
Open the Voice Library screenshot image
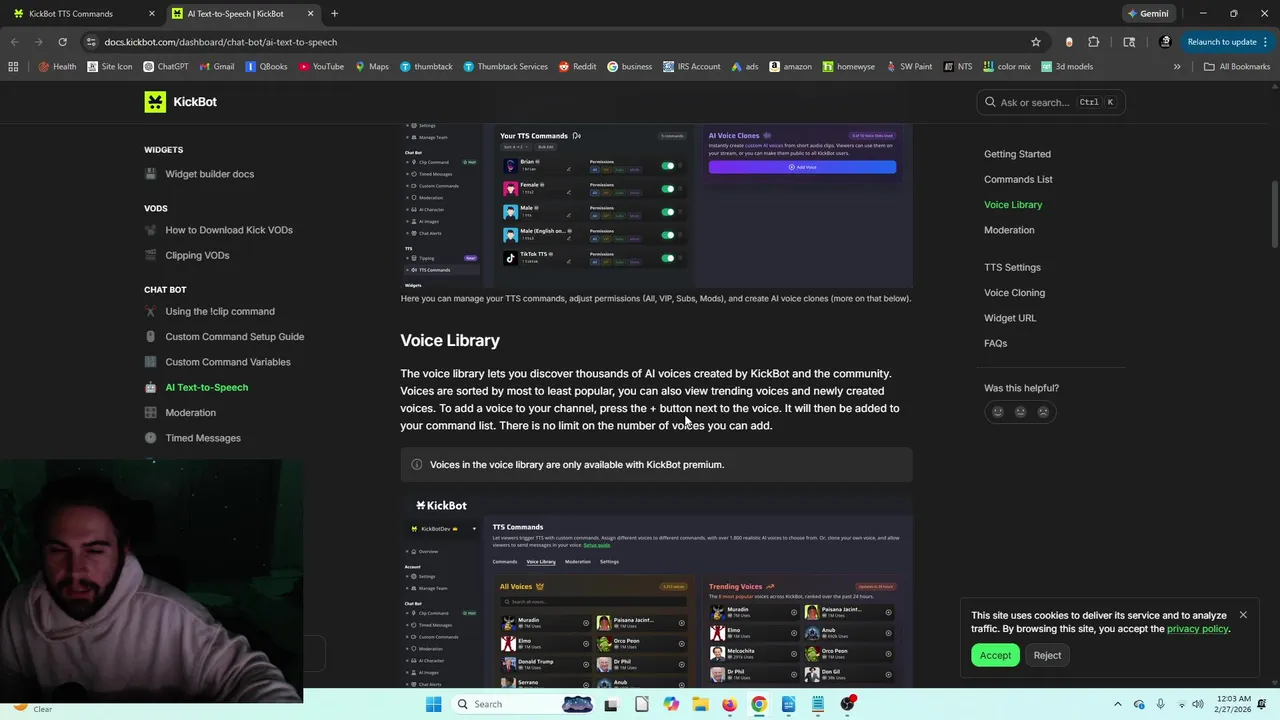[657, 593]
